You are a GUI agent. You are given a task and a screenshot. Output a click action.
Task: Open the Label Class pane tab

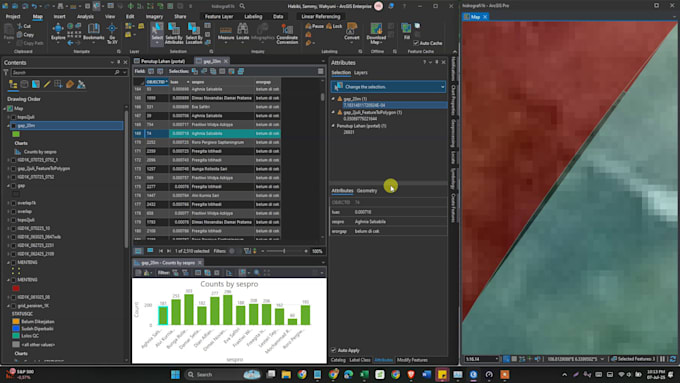[360, 360]
